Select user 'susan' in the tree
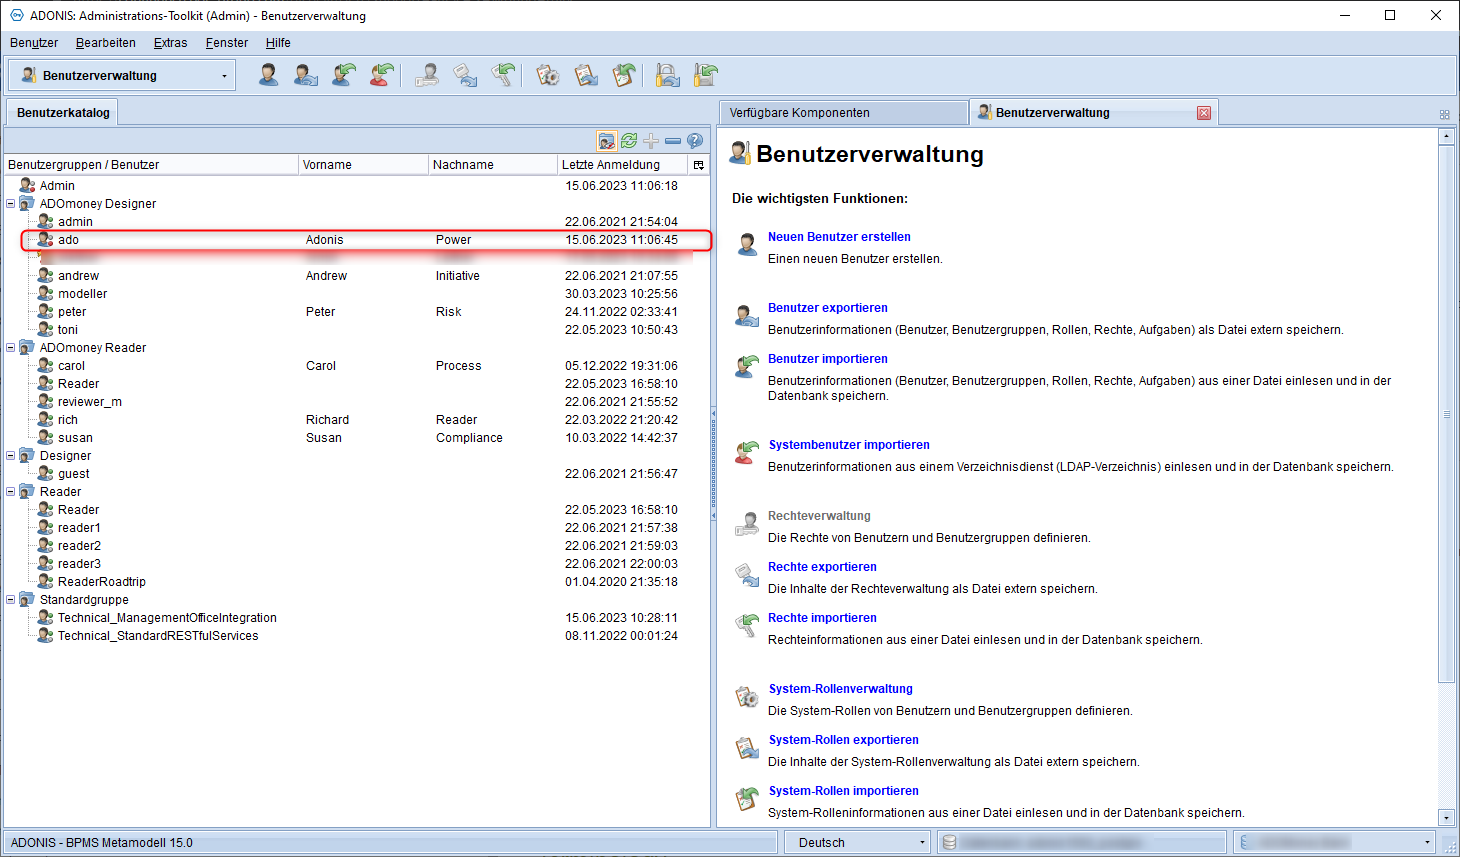 [75, 438]
